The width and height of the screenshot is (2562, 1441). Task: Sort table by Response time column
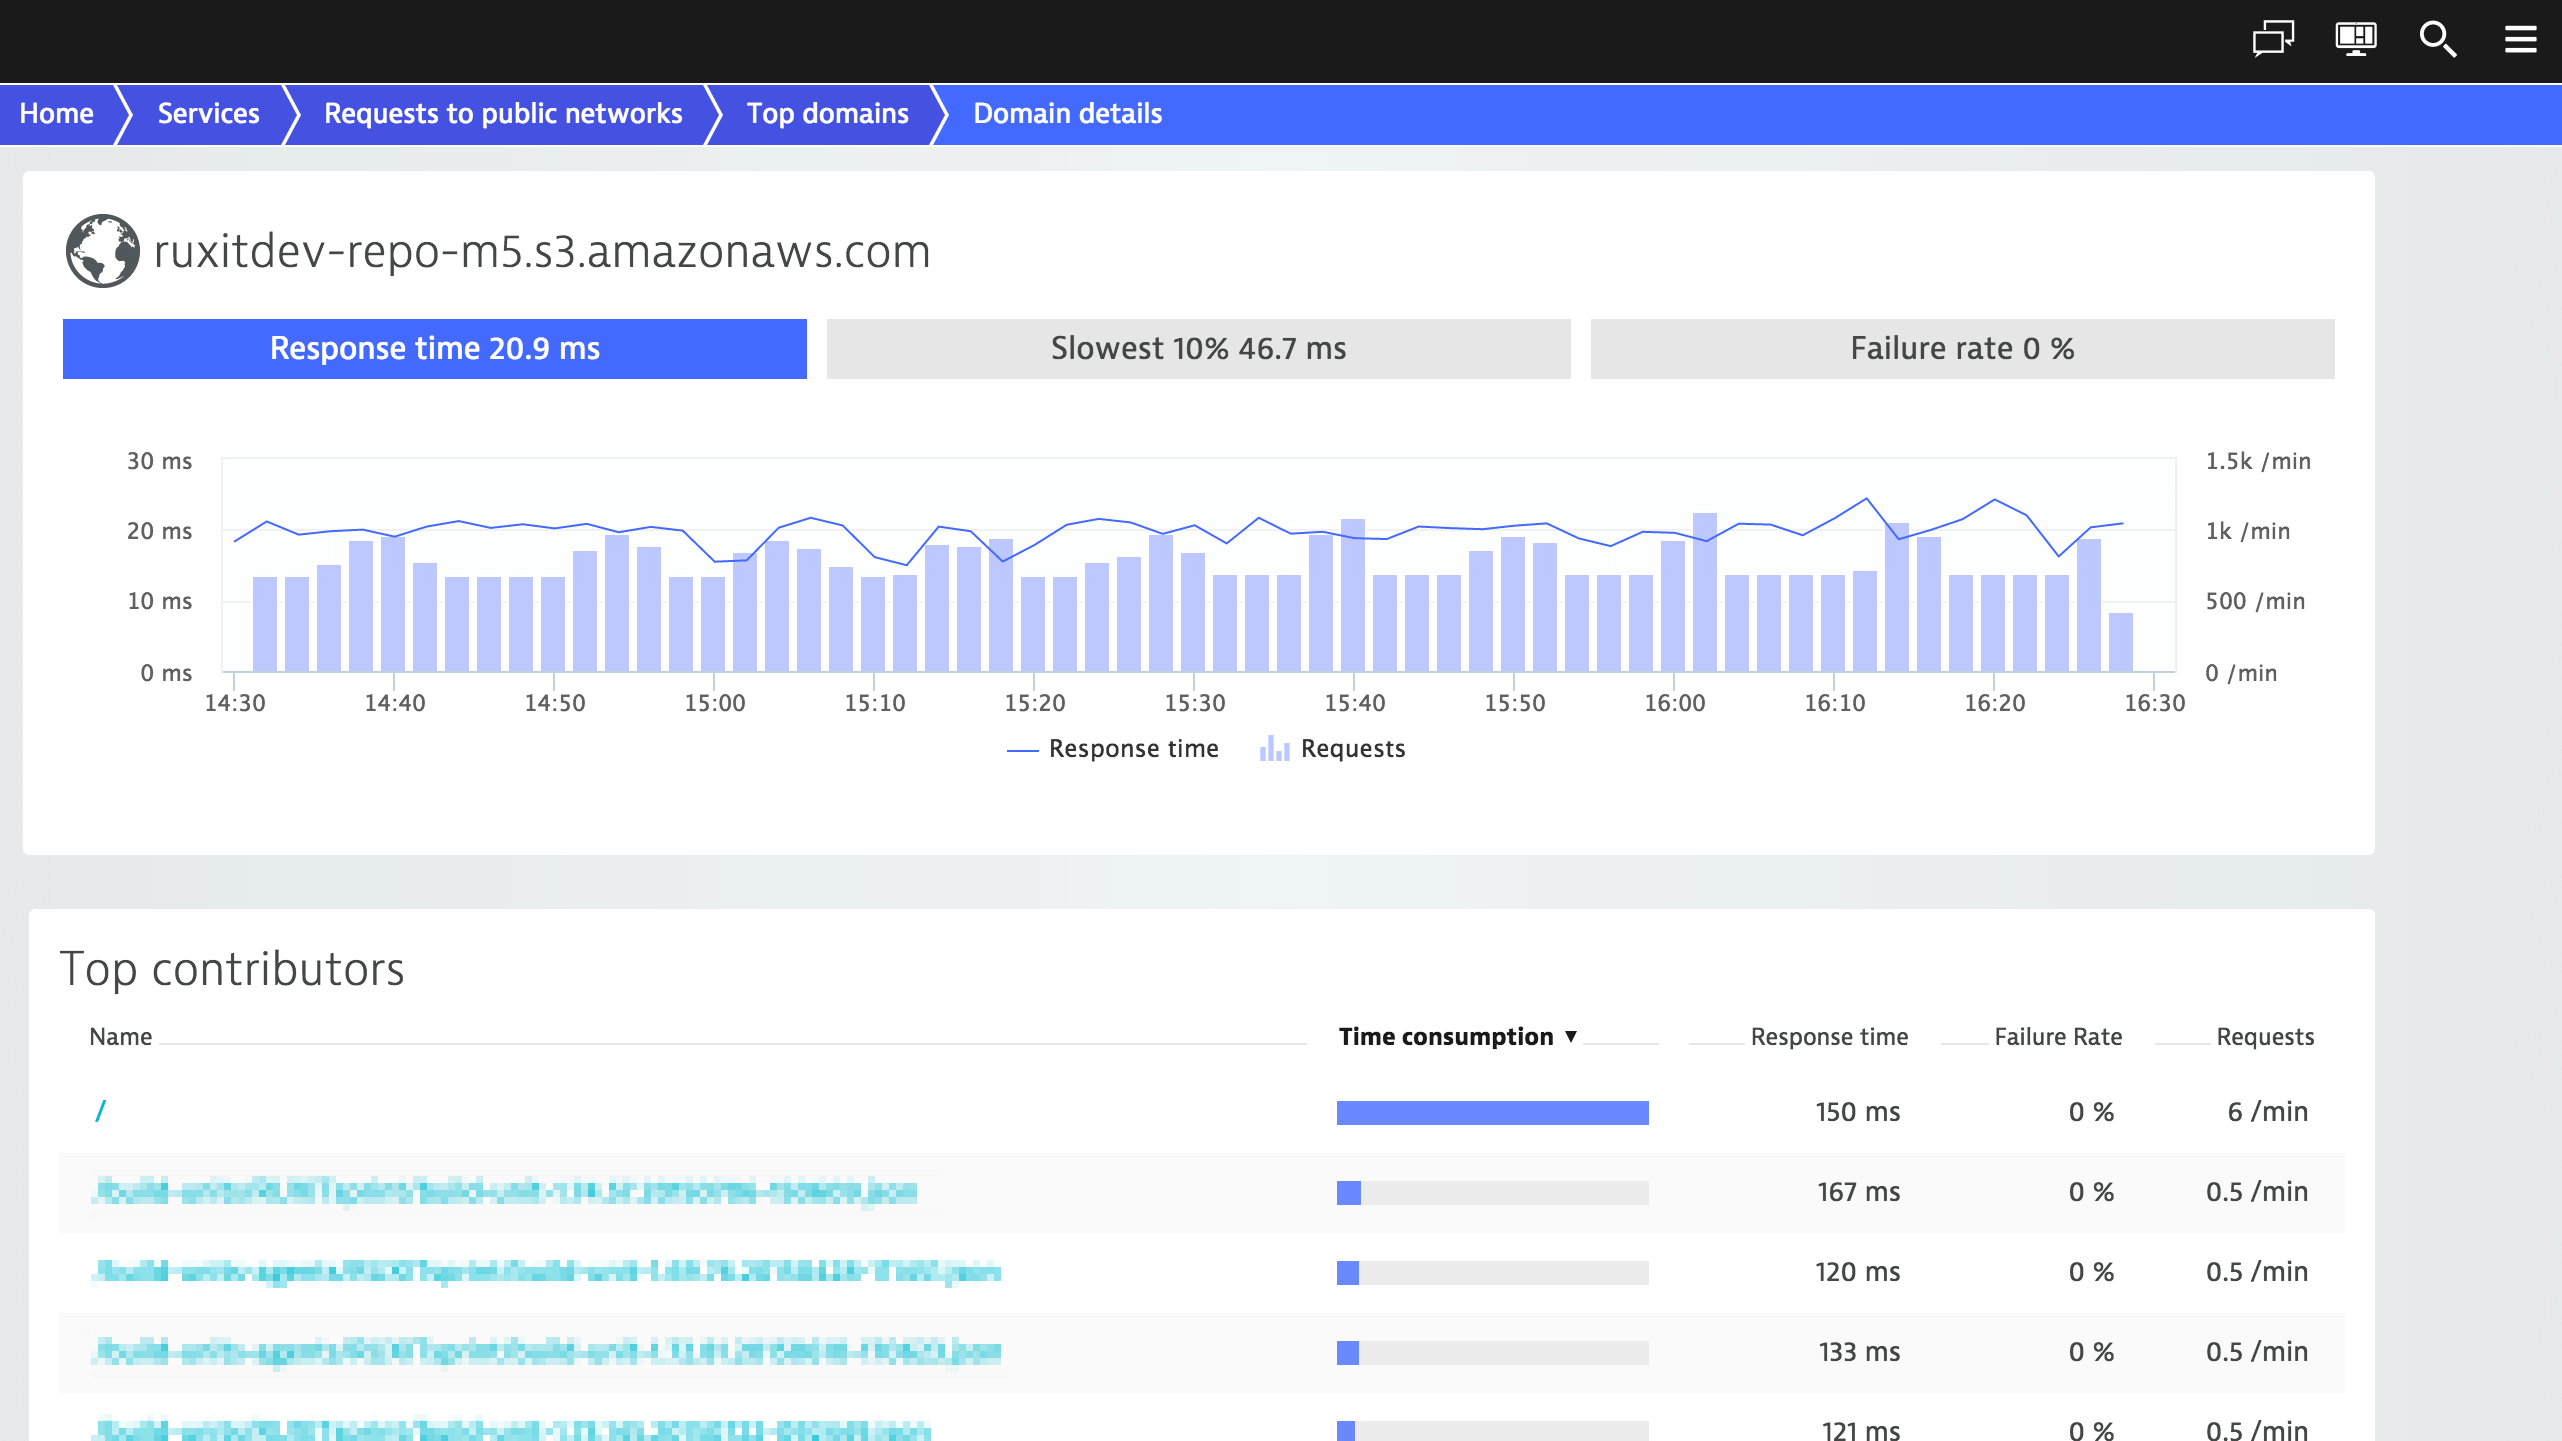point(1829,1037)
